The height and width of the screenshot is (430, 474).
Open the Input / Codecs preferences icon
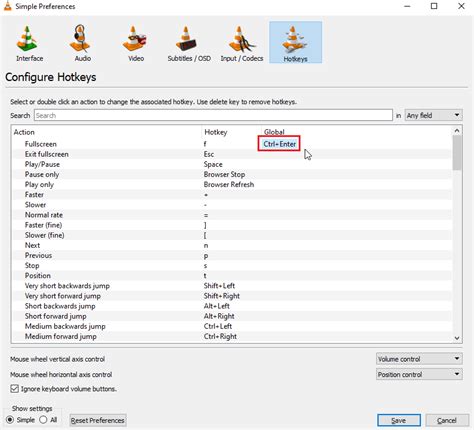(x=242, y=43)
